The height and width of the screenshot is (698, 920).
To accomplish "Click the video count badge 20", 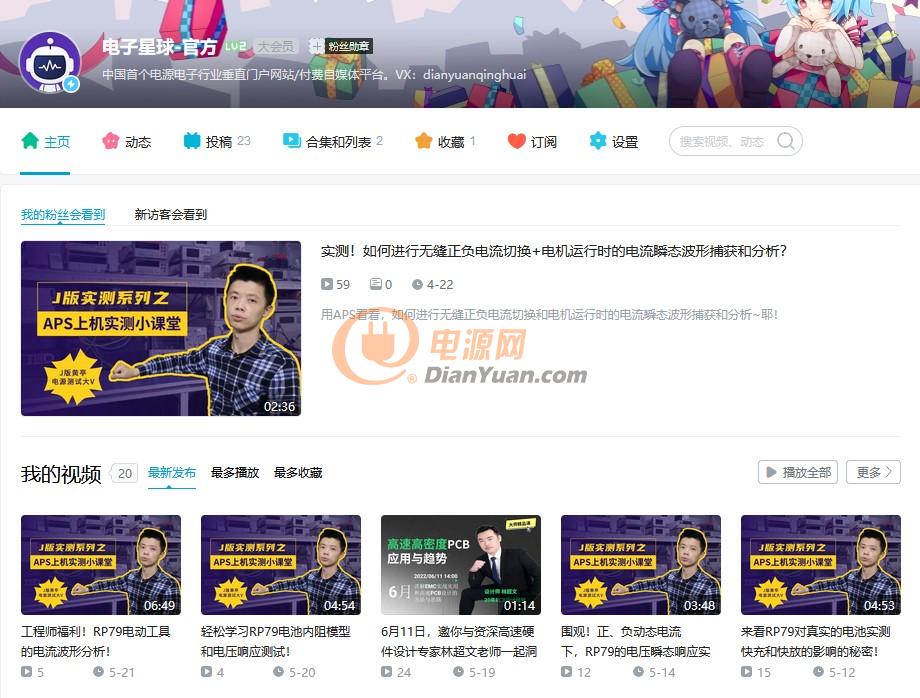I will pos(124,473).
